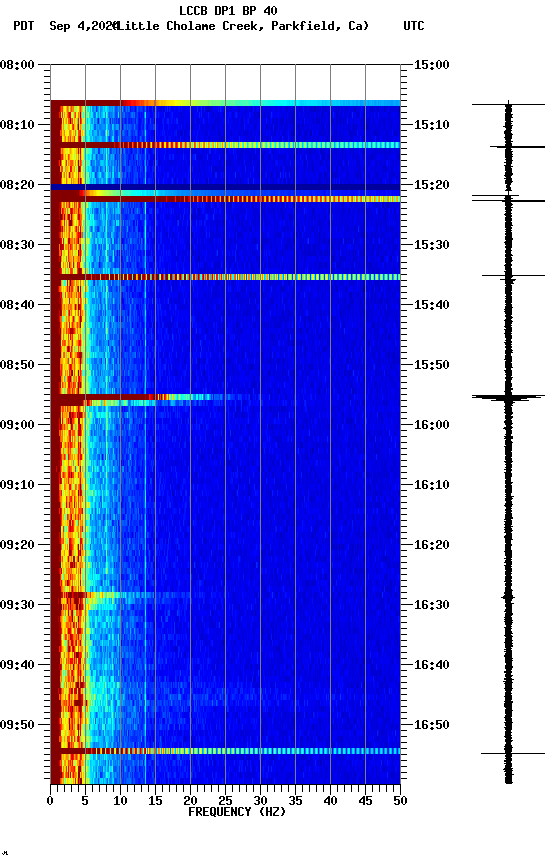Click the dark blue data gap stripe at 08:20
This screenshot has height=864, width=552.
click(x=225, y=187)
